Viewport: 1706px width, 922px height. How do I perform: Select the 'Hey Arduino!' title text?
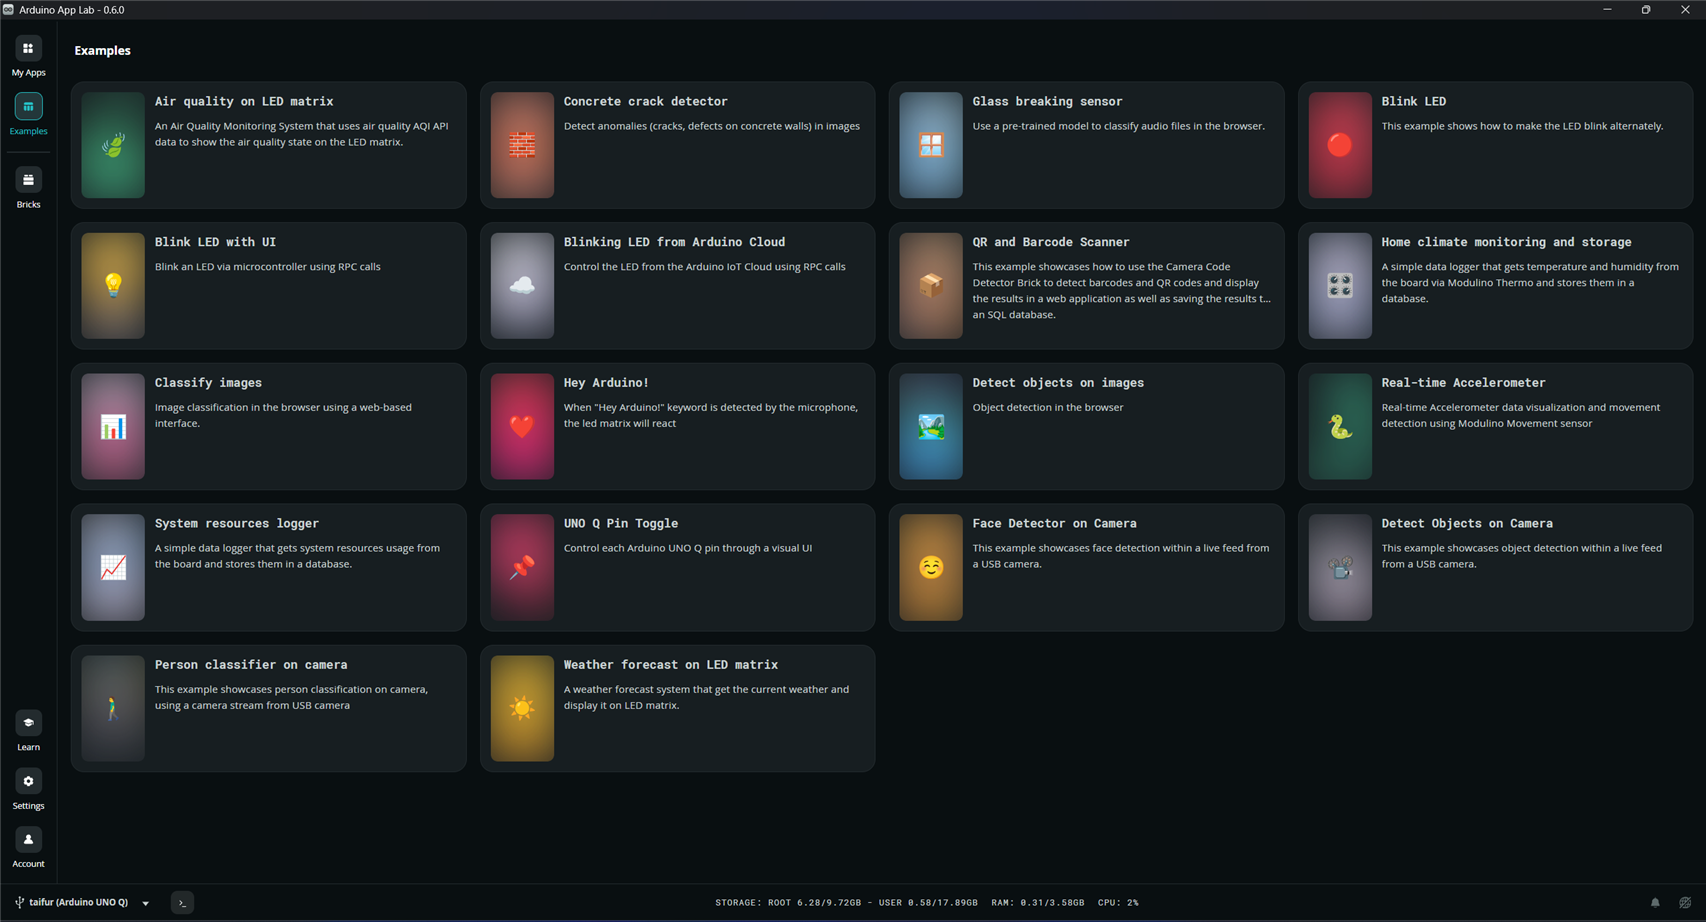[x=606, y=383]
